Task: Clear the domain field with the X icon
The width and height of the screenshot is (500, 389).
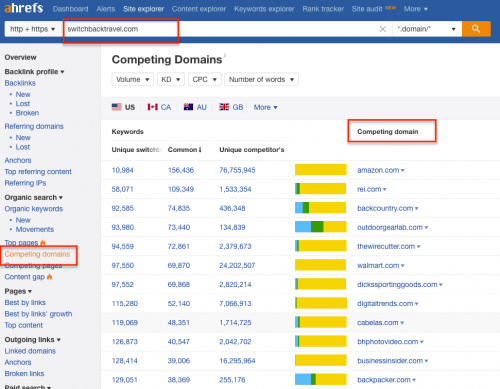Action: click(x=383, y=29)
